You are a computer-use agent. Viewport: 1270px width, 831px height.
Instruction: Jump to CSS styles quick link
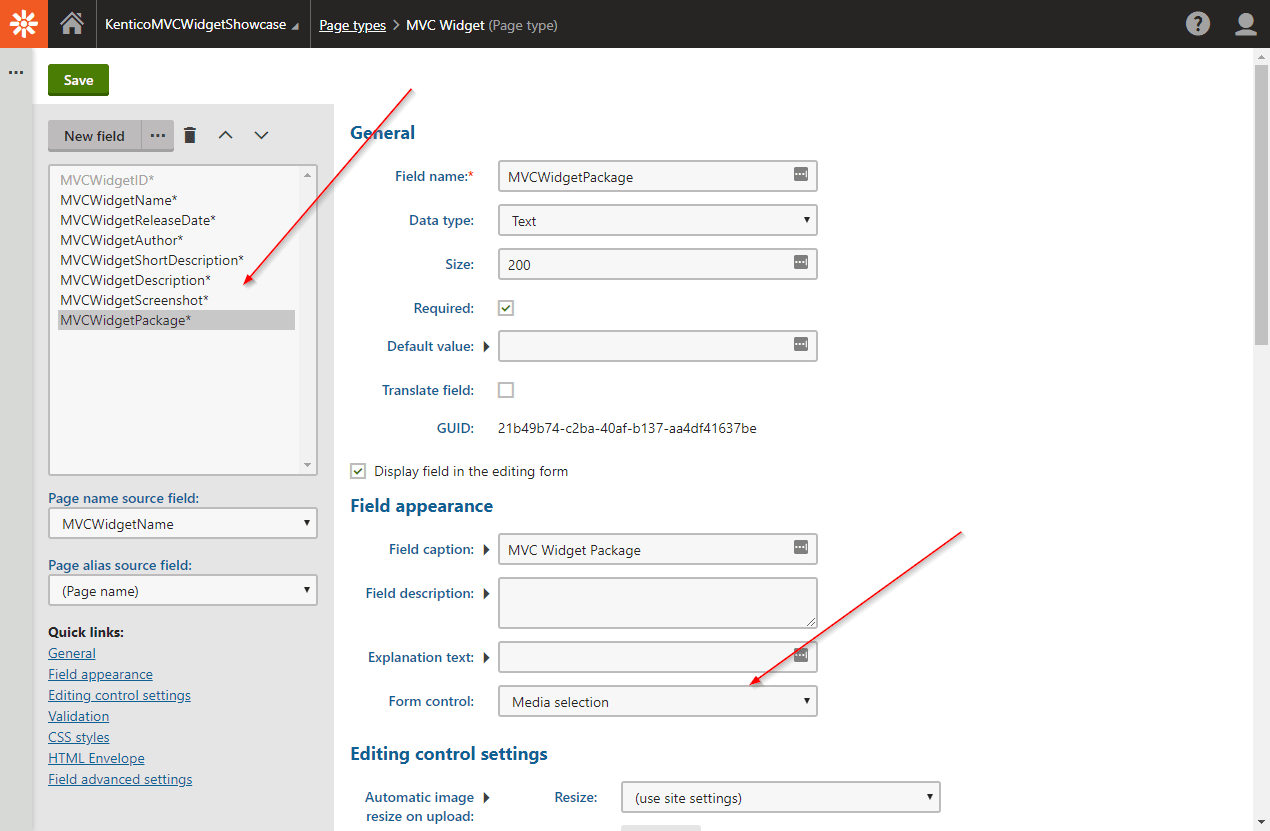(79, 737)
